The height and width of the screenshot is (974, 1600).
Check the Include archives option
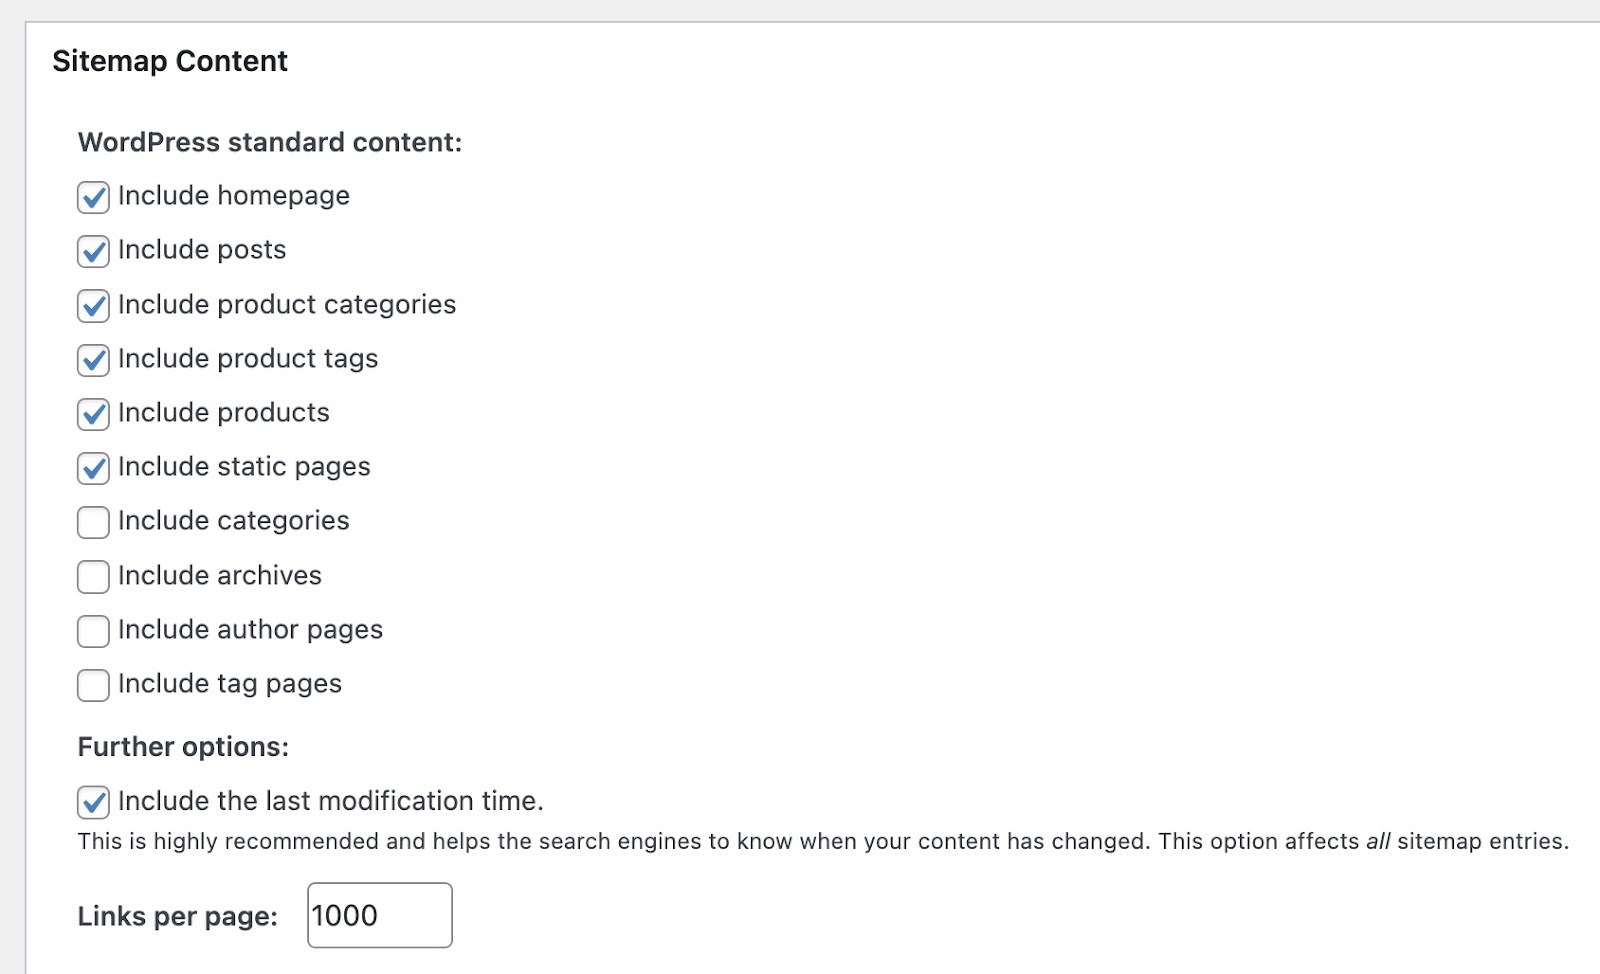tap(92, 577)
